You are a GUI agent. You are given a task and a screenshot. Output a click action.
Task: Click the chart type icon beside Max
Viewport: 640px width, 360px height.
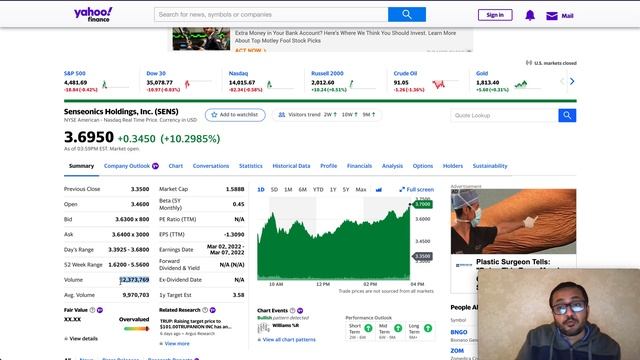click(x=379, y=190)
